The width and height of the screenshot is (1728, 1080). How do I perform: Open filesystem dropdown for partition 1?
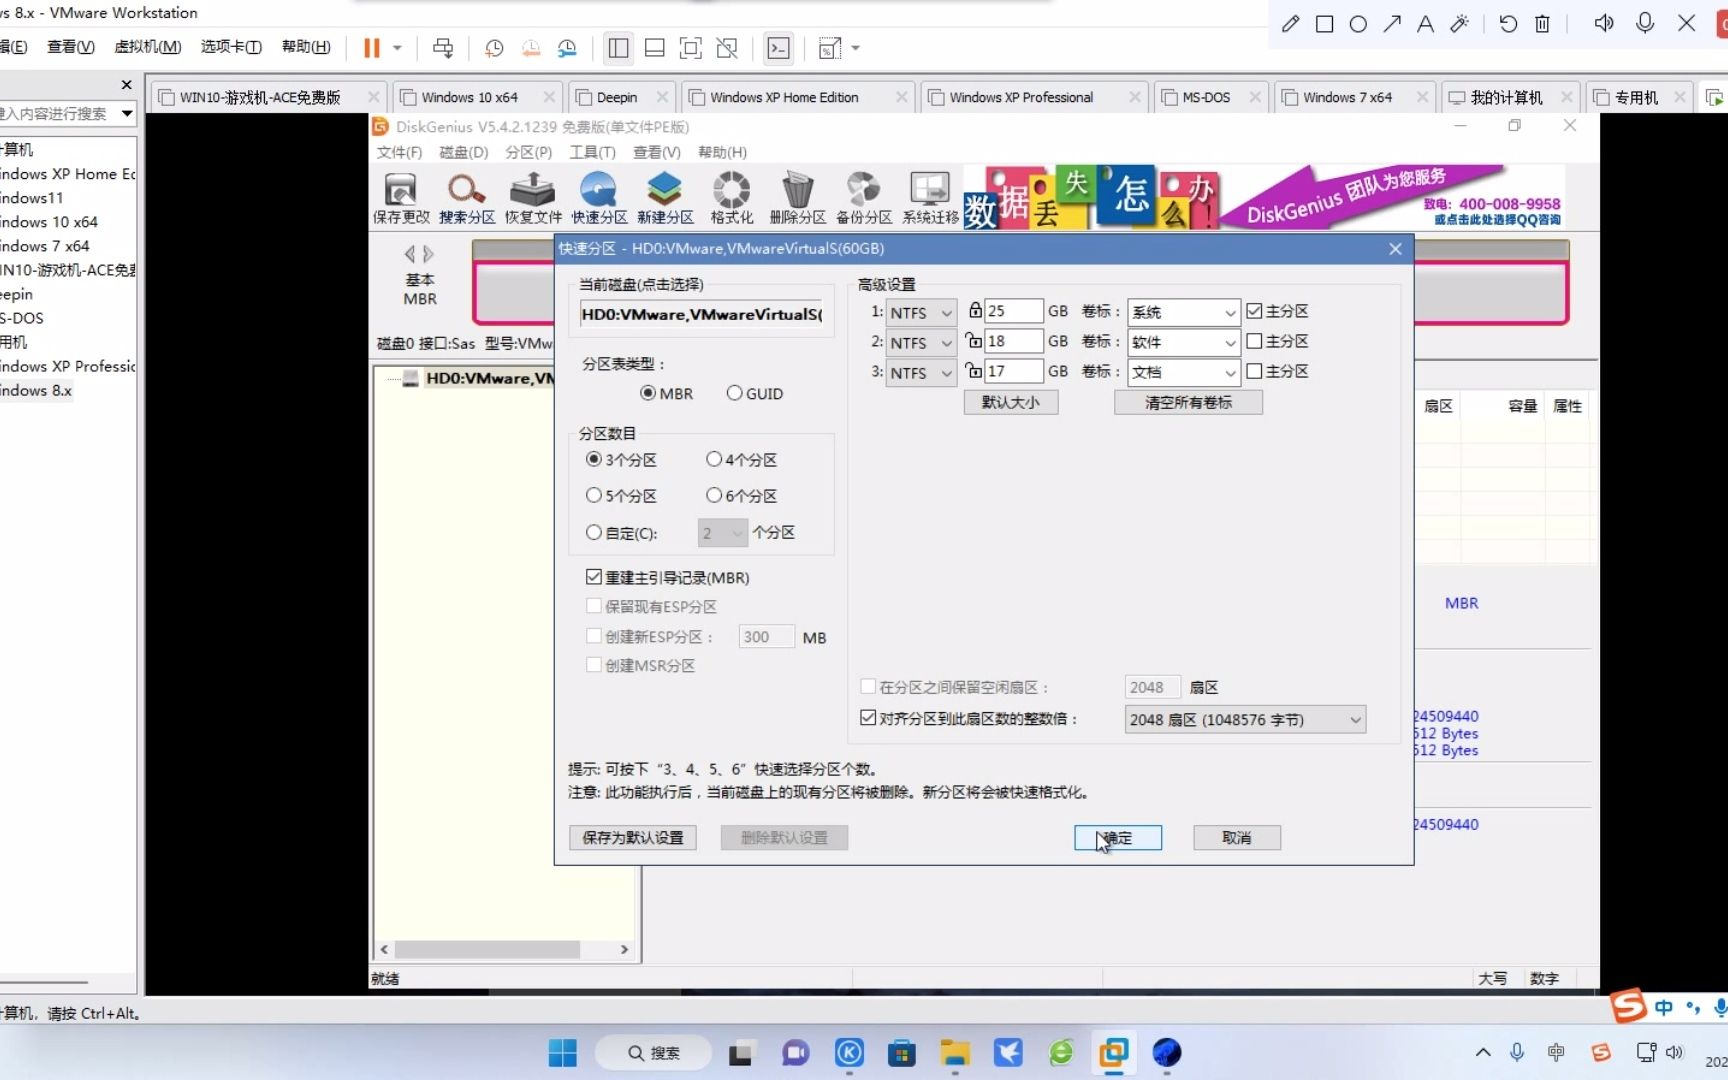point(921,313)
